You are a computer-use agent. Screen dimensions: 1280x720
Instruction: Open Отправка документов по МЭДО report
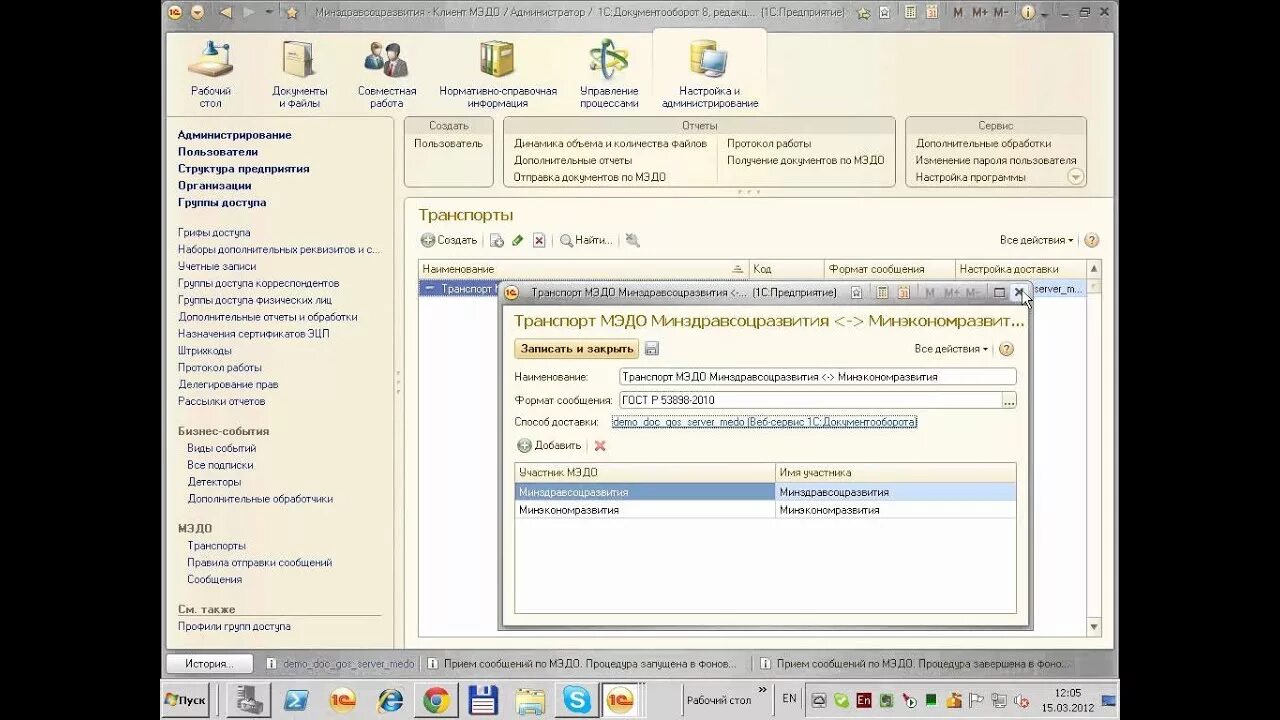(590, 177)
